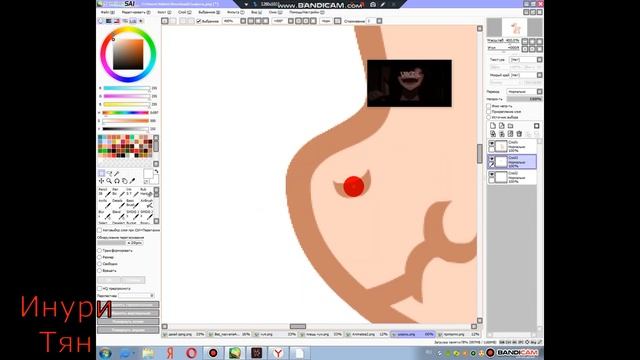This screenshot has width=640, height=360.
Task: Toggle Выделение checkbox in top toolbar
Action: coord(199,21)
